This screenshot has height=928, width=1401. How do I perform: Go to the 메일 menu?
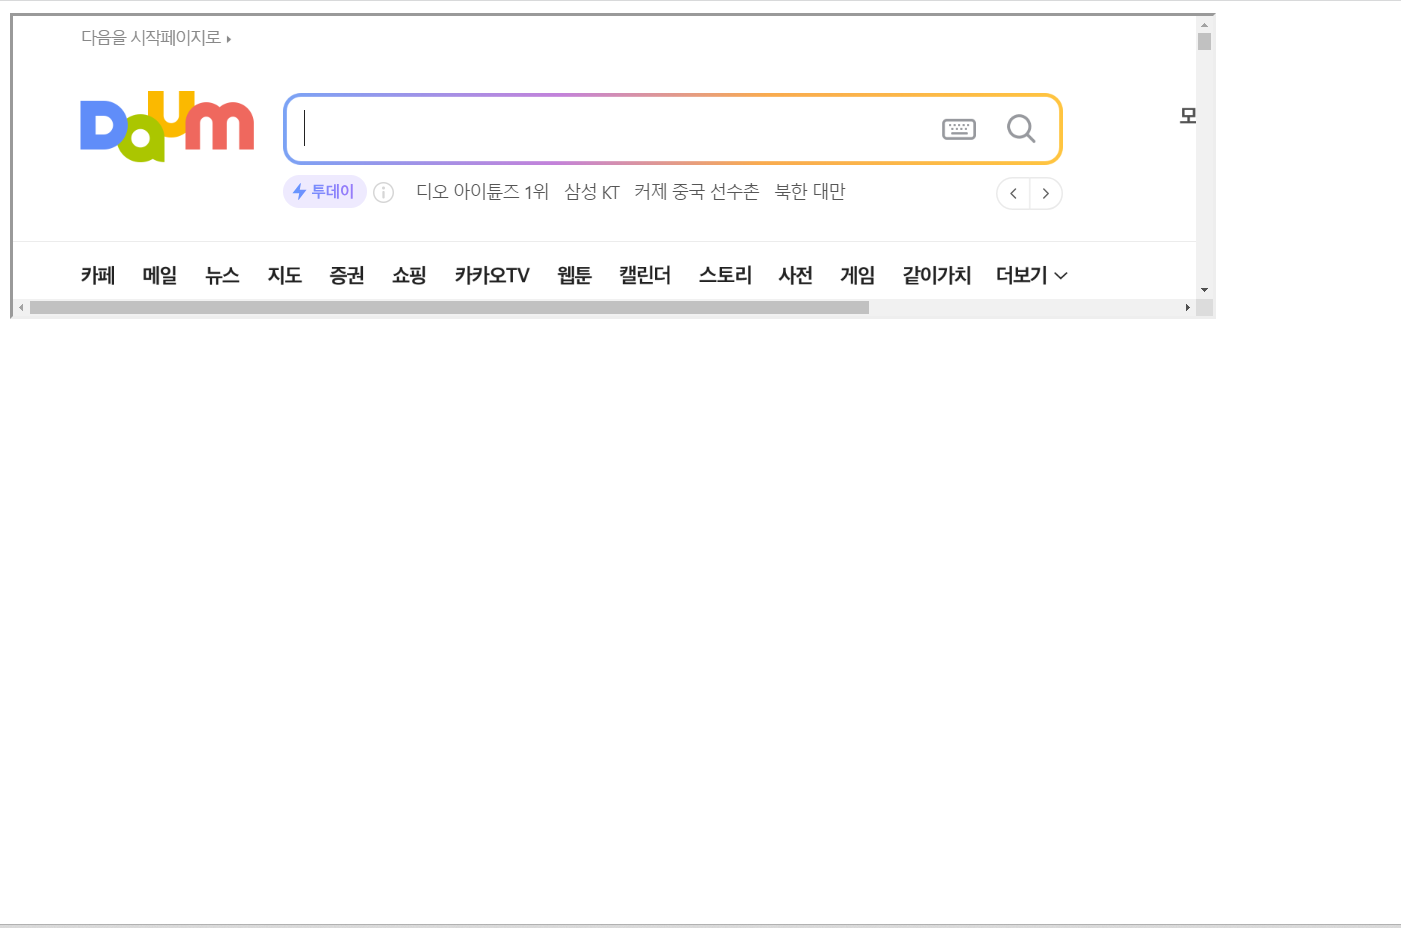[160, 275]
